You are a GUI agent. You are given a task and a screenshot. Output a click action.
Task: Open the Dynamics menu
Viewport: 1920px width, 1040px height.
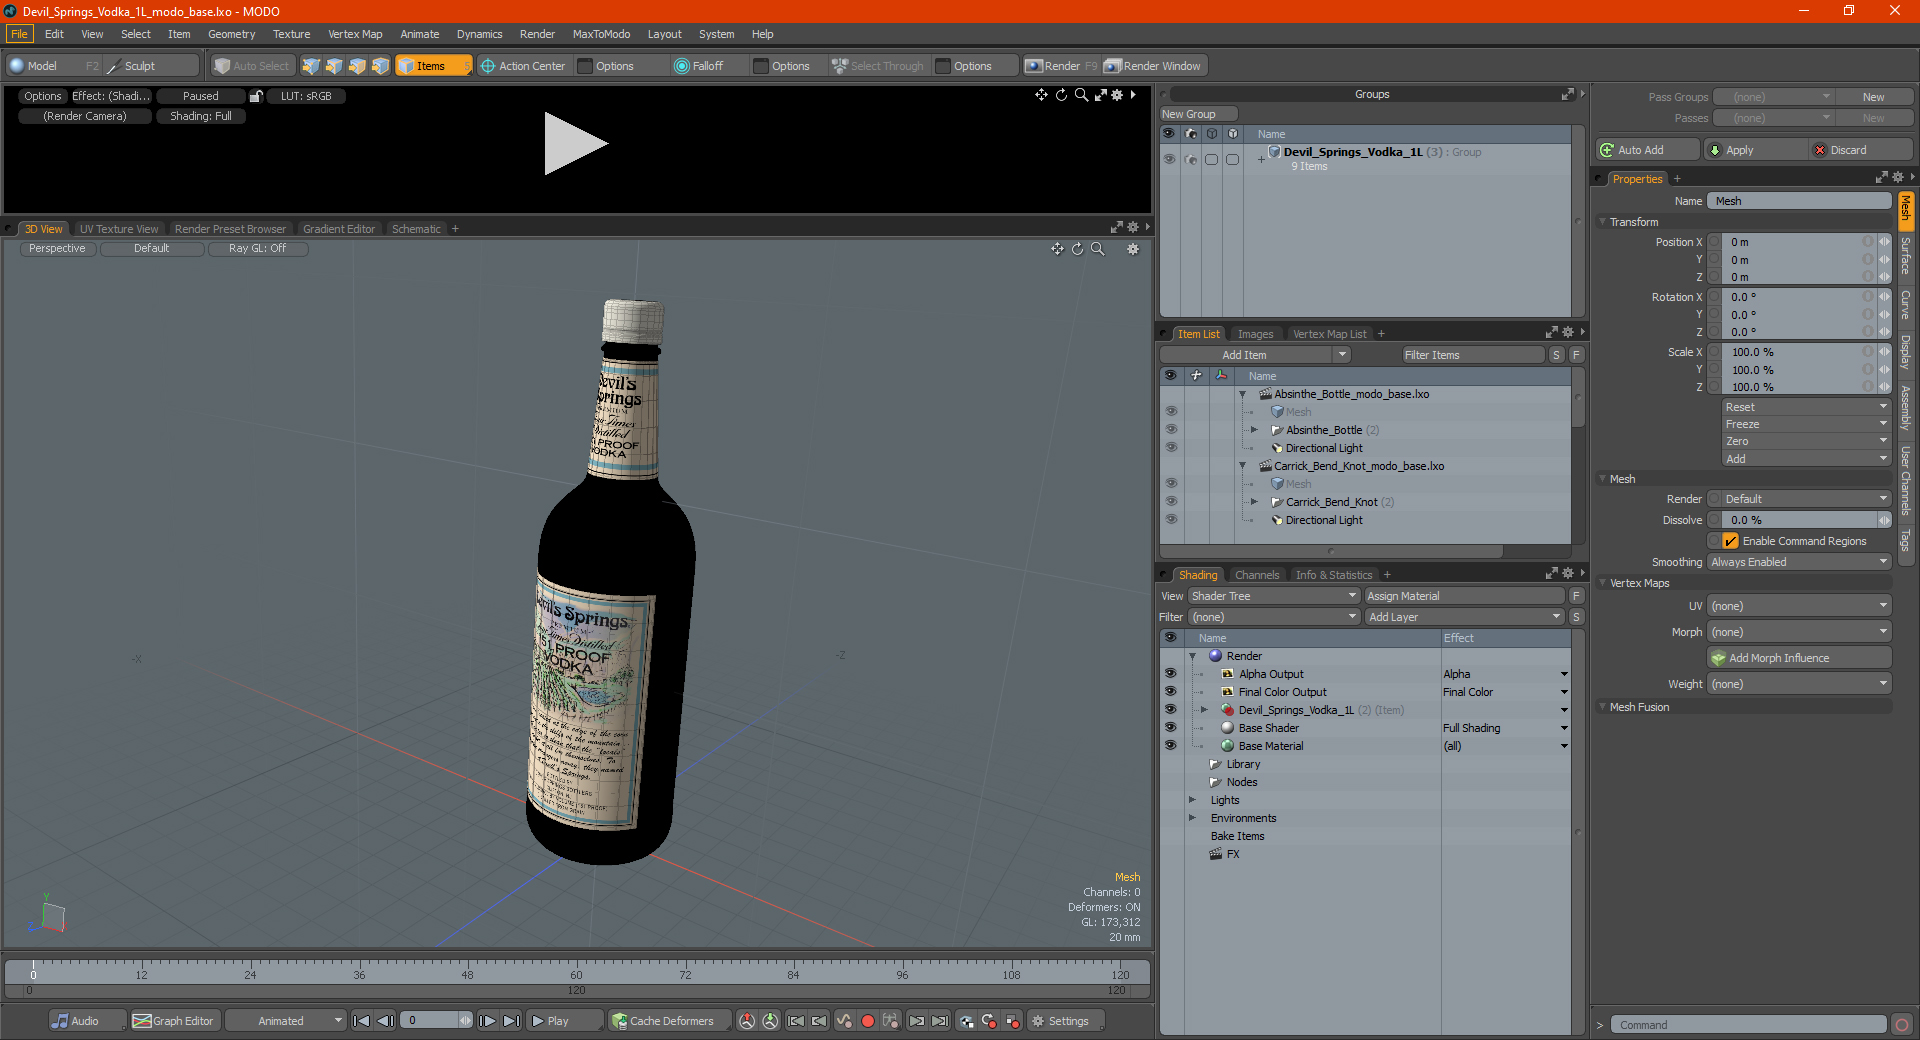coord(479,34)
